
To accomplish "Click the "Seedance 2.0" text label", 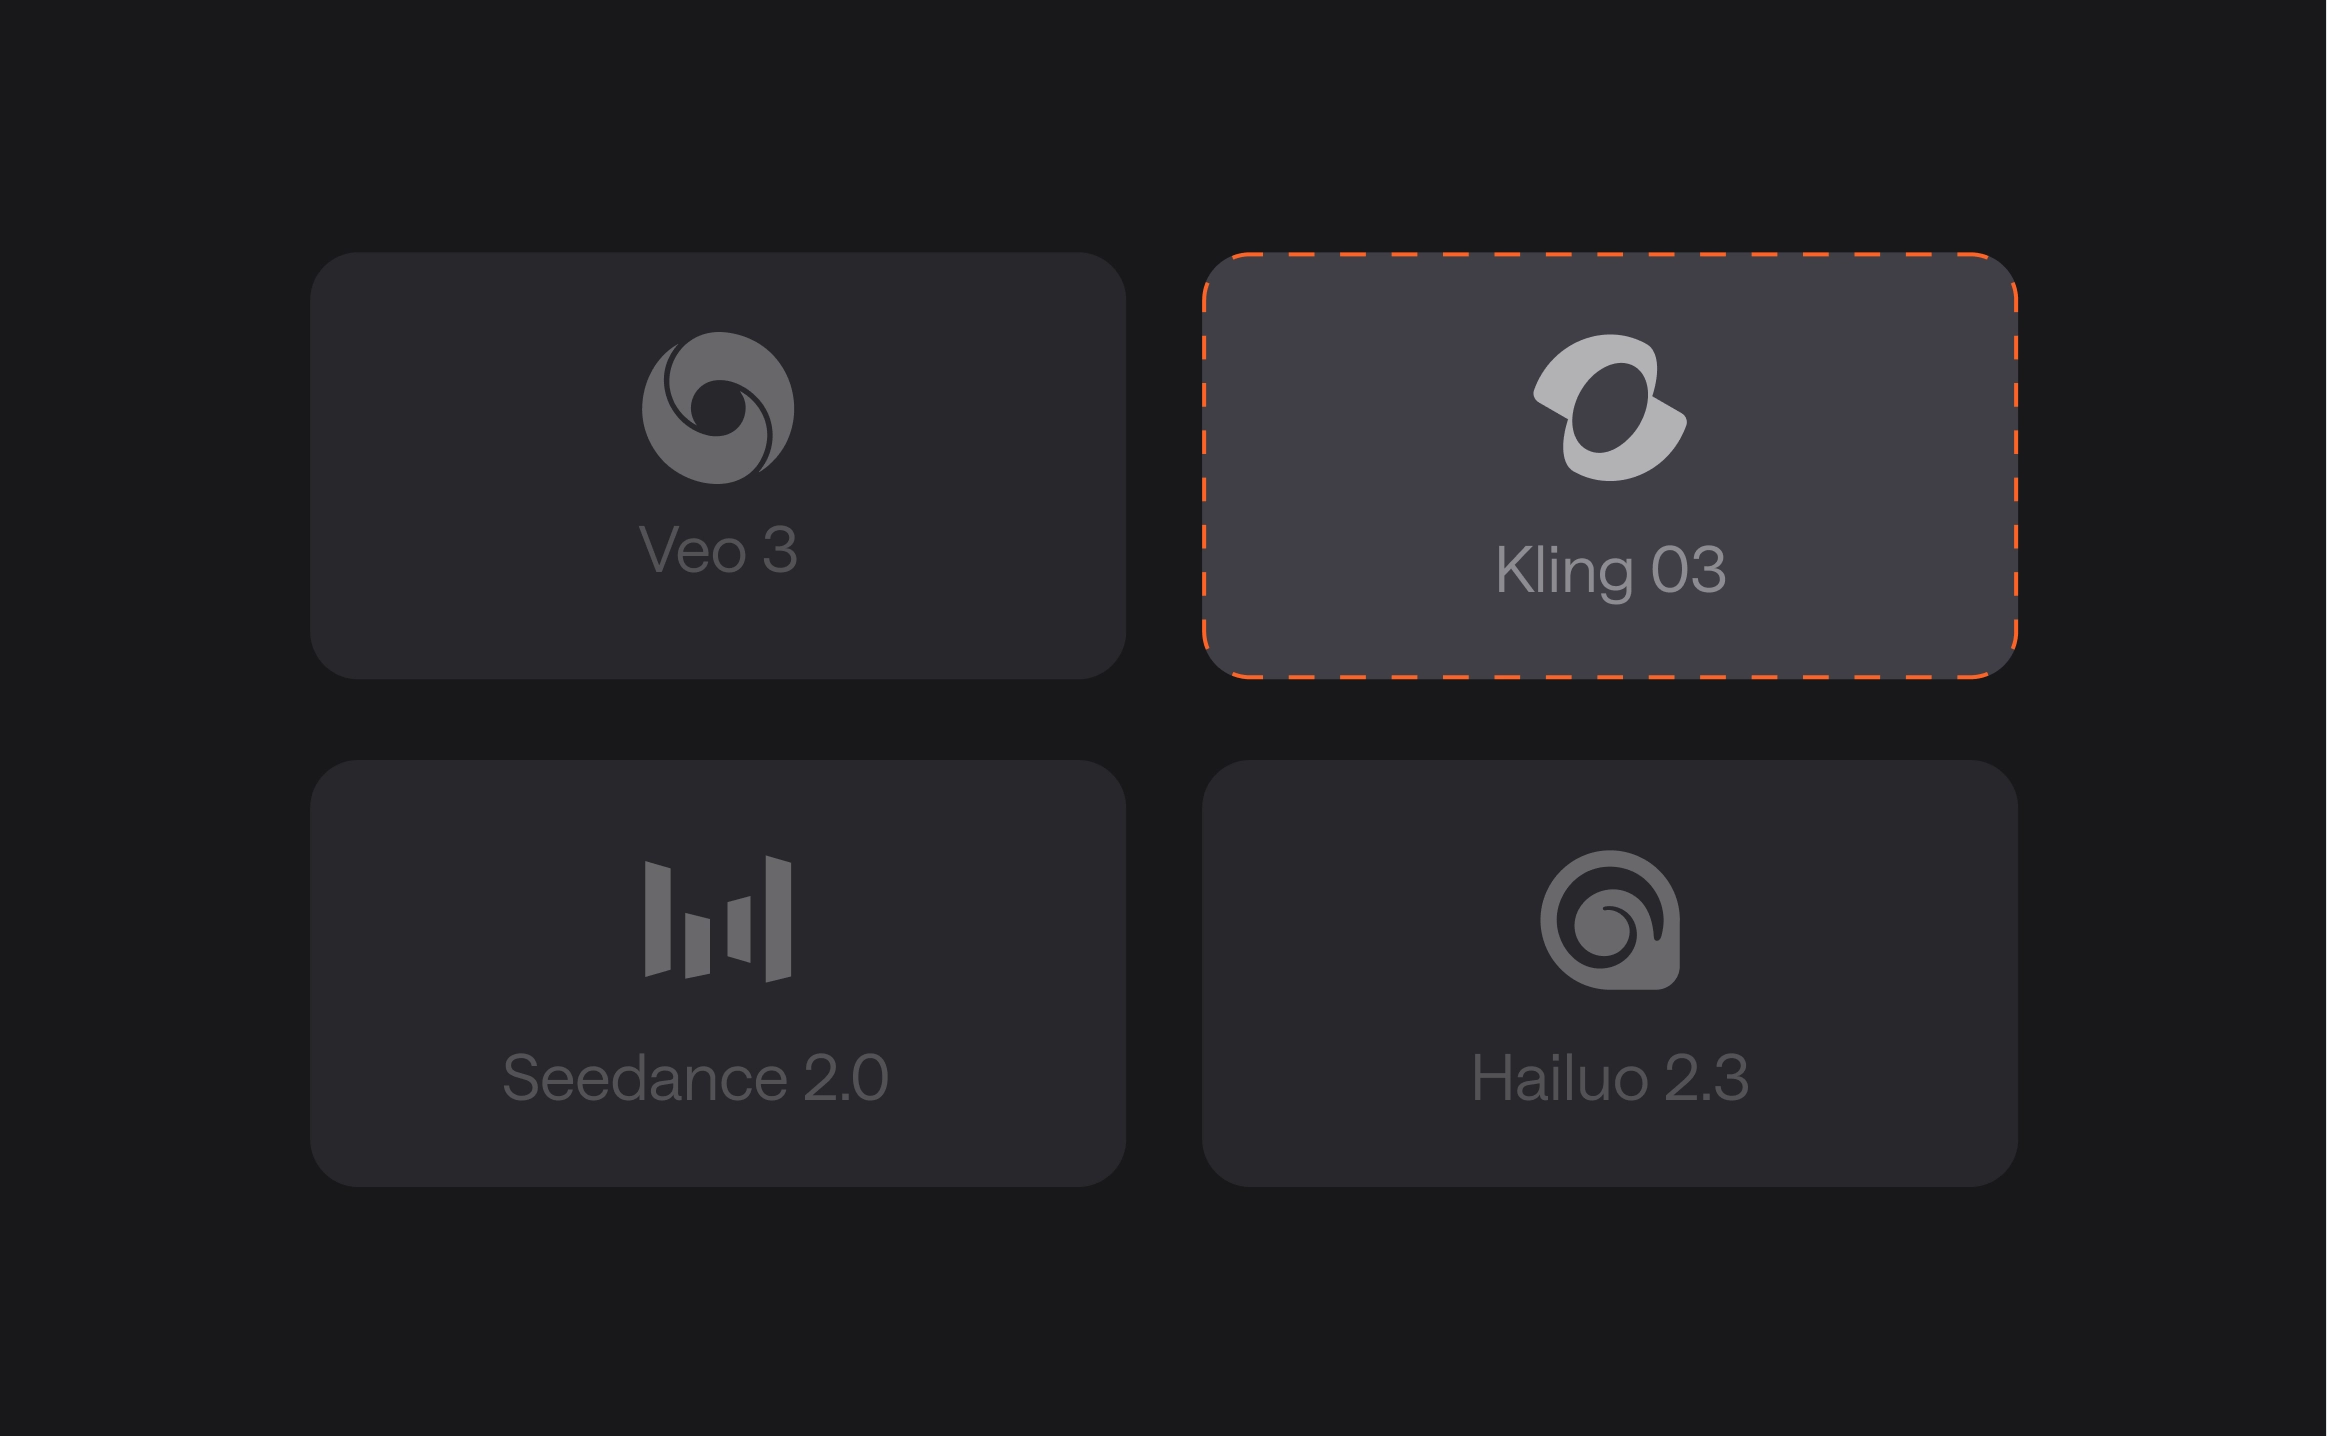I will click(x=695, y=1077).
